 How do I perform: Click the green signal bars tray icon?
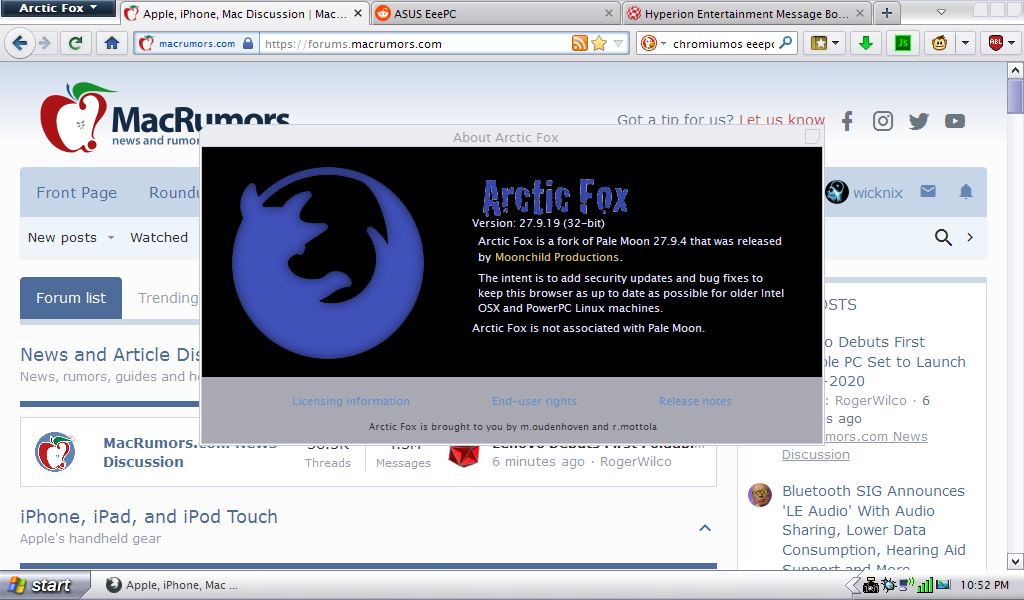pos(925,585)
